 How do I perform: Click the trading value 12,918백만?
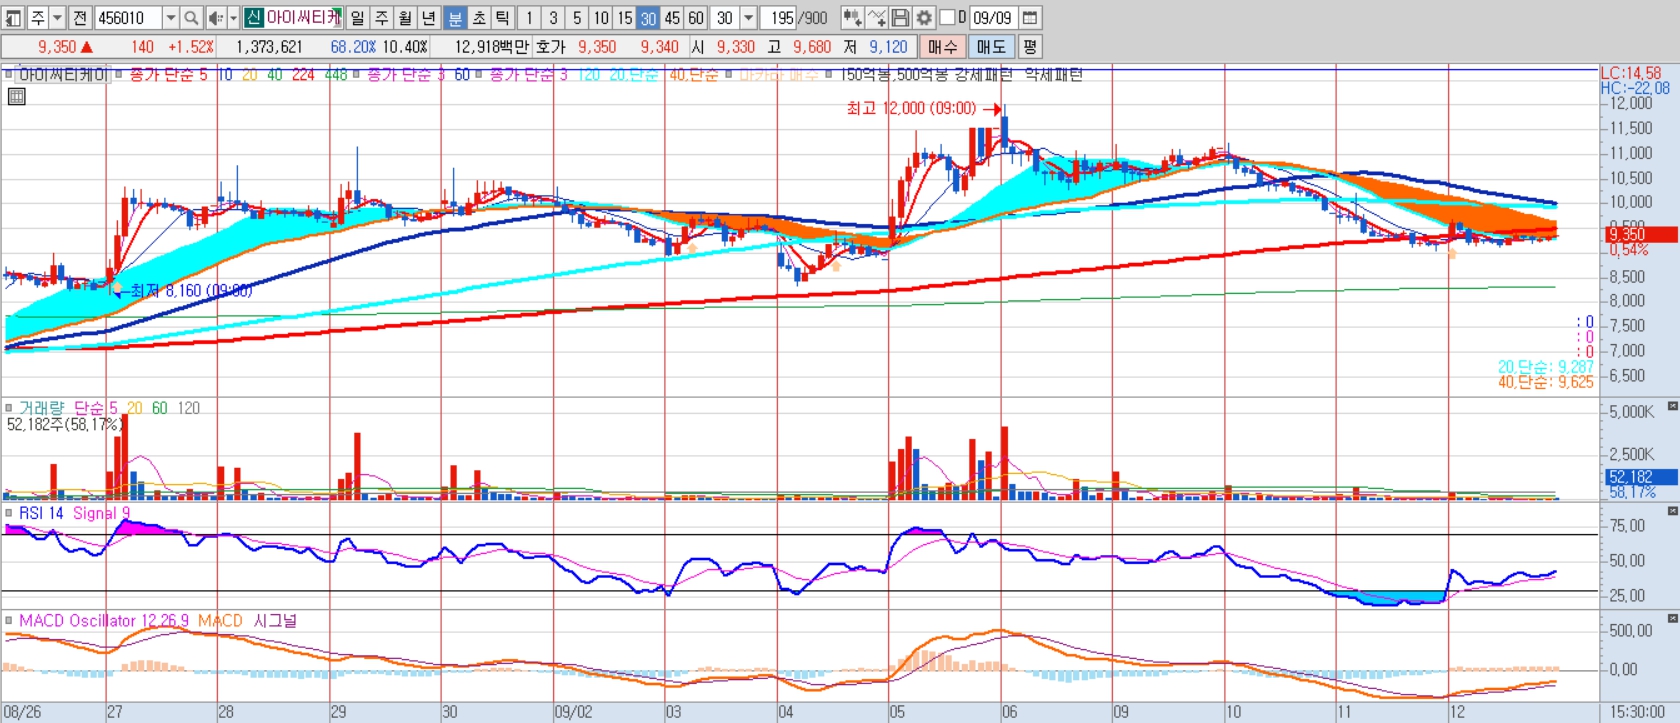point(492,47)
